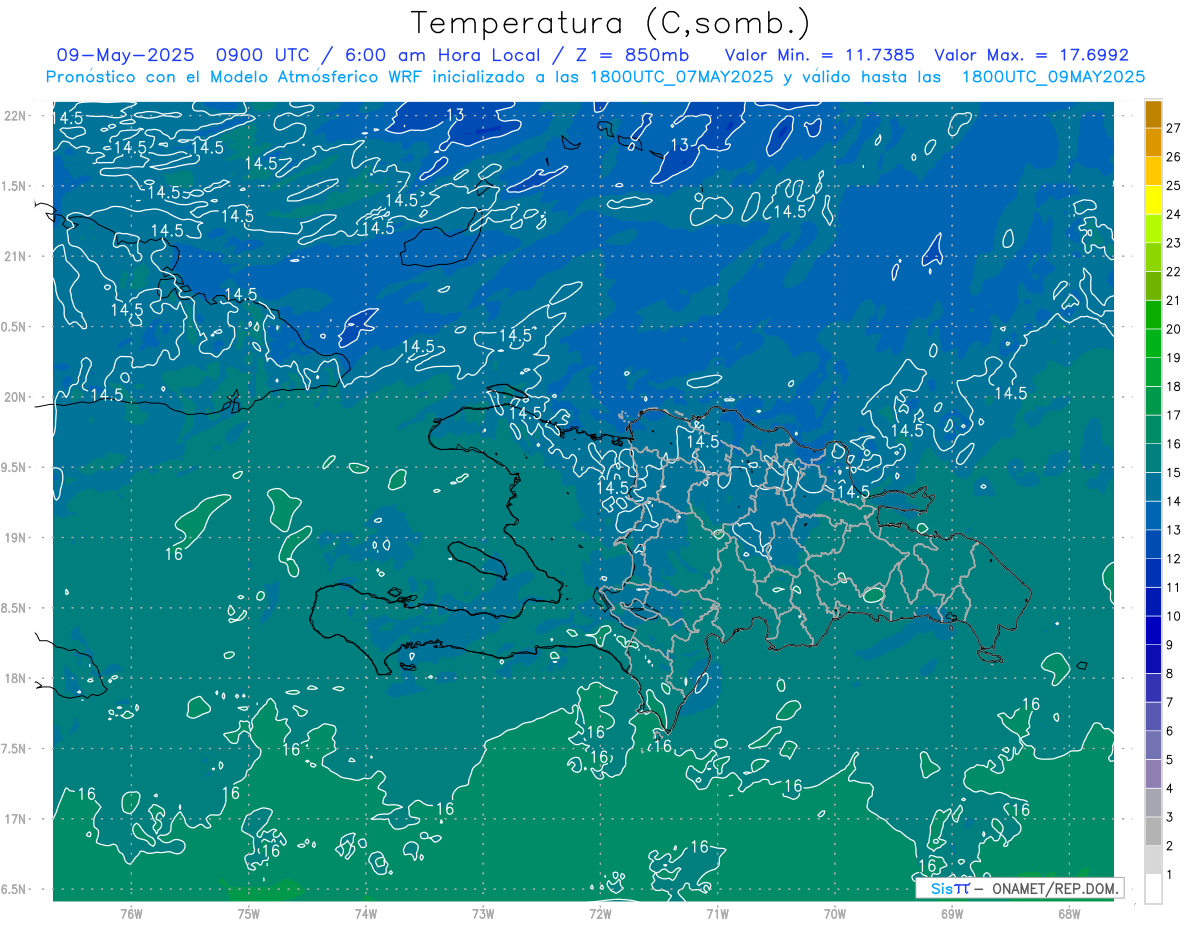Viewport: 1200px width, 927px height.
Task: Click the yellow segment of the color scale
Action: click(x=1153, y=200)
